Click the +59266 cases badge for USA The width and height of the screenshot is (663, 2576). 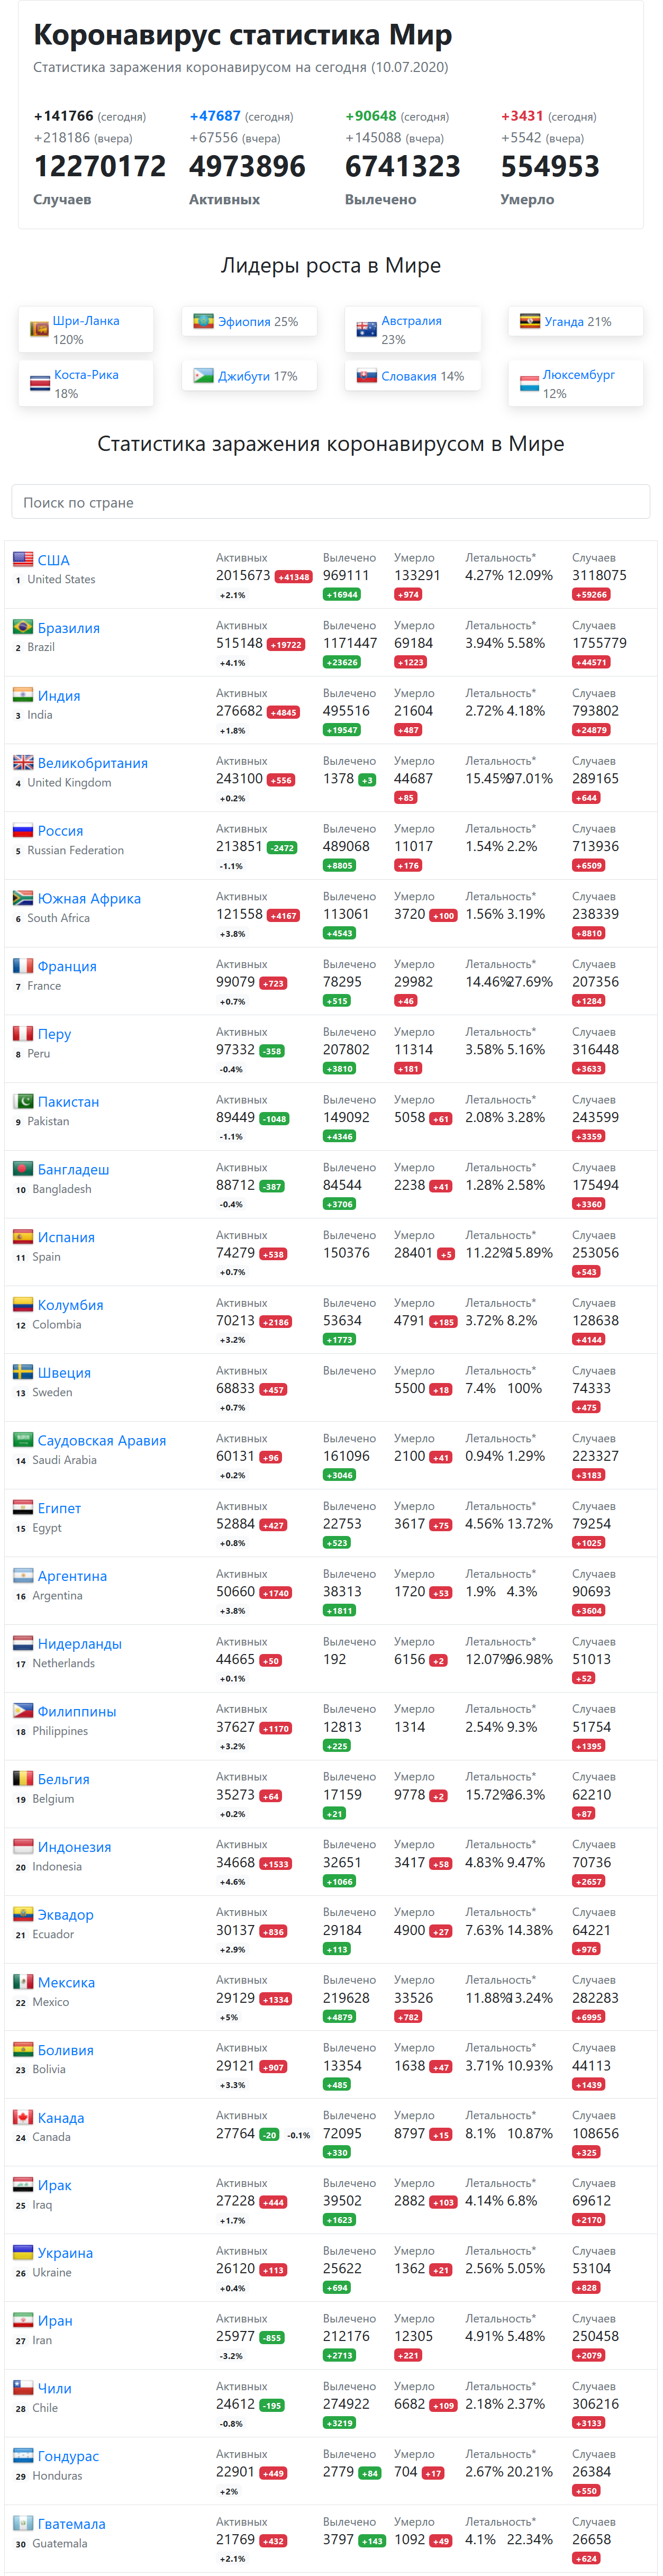pos(591,594)
